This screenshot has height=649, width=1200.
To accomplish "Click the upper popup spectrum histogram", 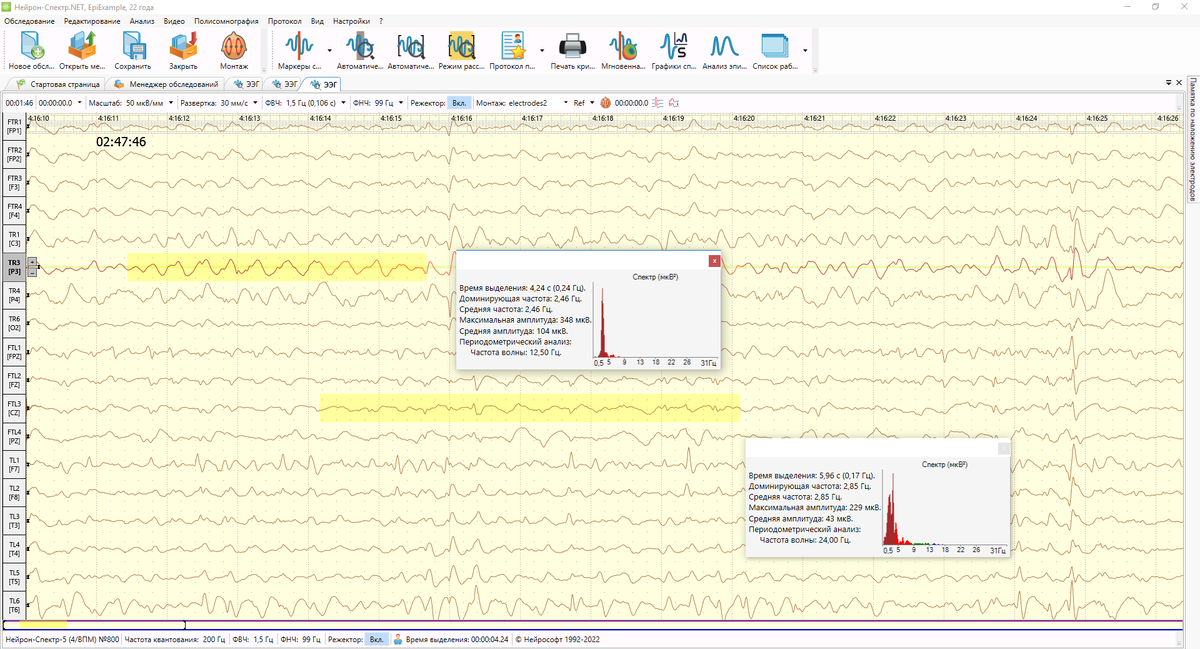I will coord(656,322).
